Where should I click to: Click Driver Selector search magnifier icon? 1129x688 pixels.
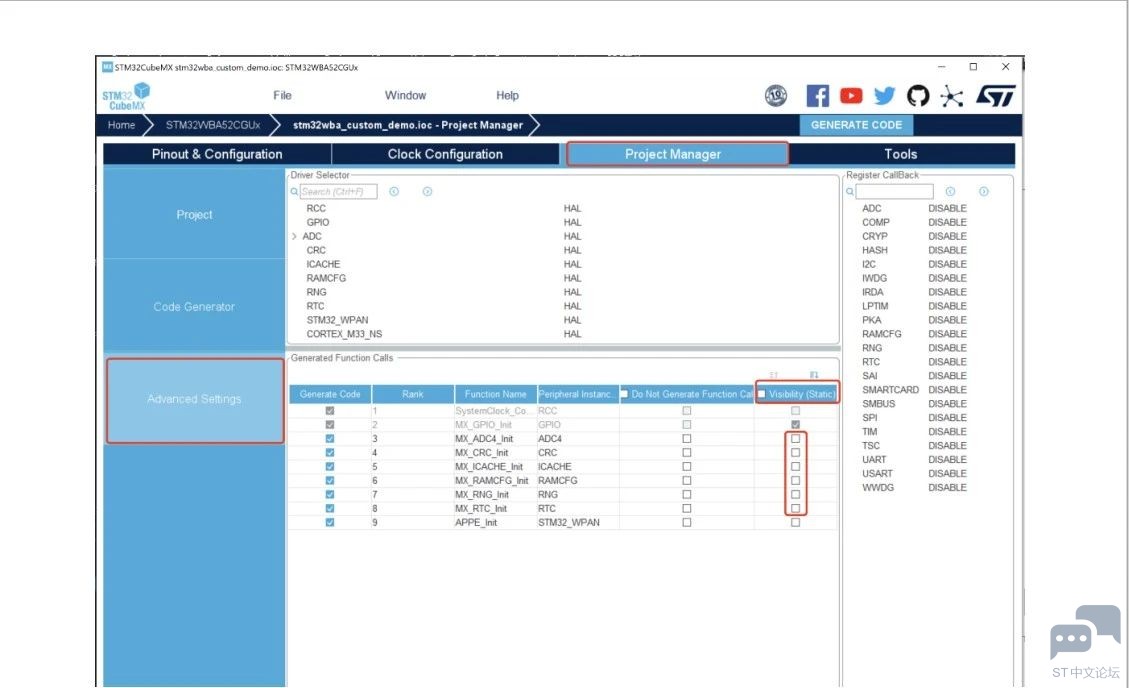pos(294,191)
